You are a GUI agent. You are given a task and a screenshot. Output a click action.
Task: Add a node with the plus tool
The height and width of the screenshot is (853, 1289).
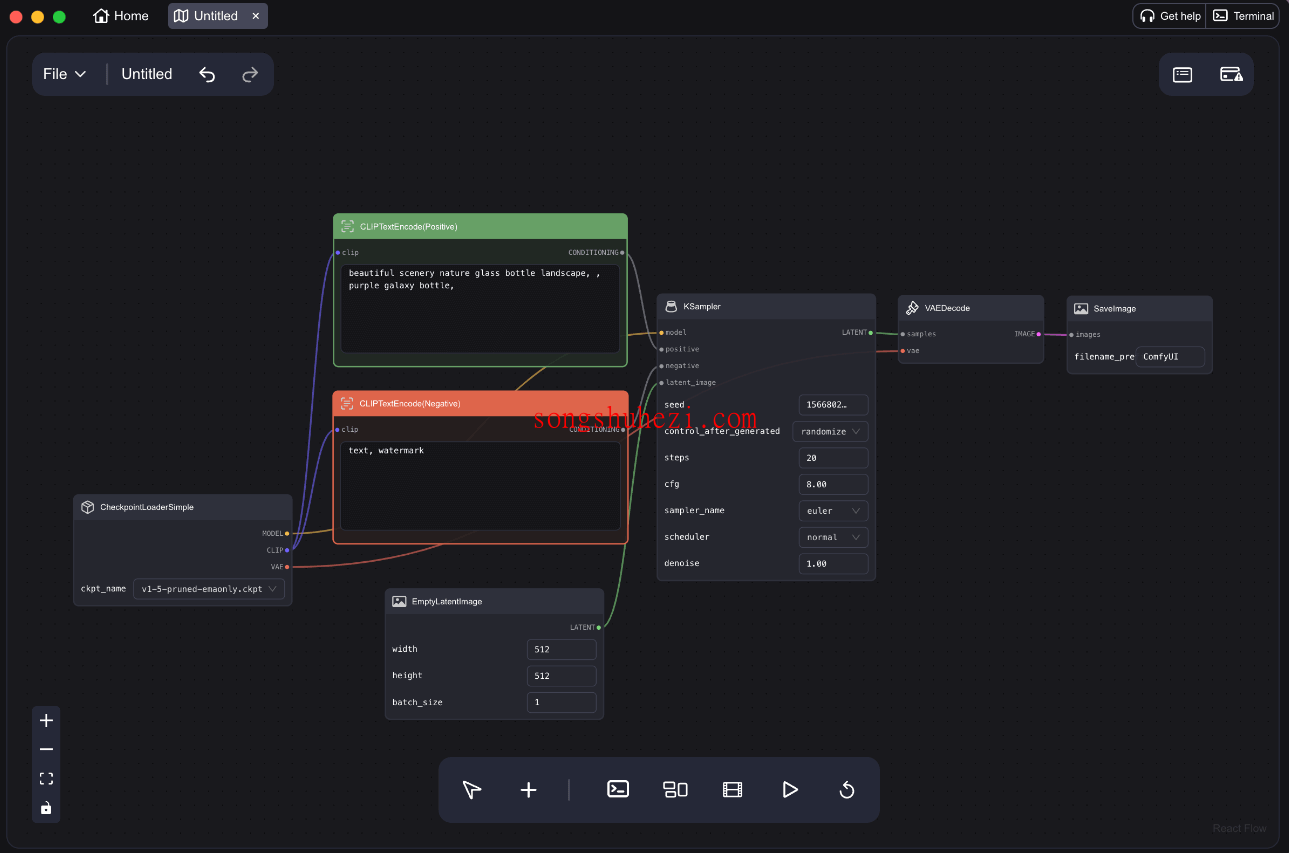click(x=529, y=790)
